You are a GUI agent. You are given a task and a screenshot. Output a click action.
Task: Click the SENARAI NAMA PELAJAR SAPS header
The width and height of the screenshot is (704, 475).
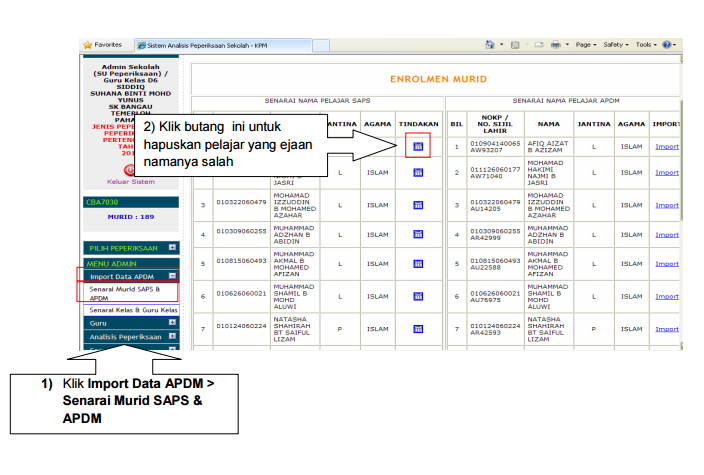[x=317, y=101]
